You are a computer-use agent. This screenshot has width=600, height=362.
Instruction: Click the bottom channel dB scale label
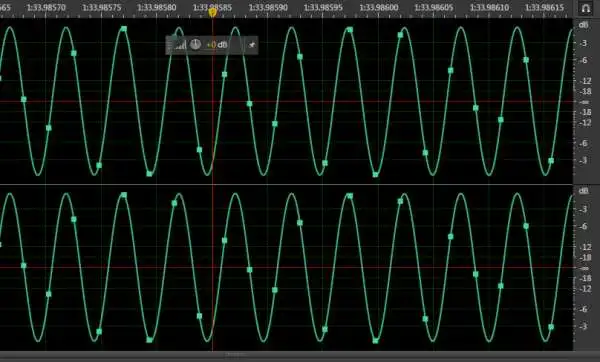pos(583,191)
